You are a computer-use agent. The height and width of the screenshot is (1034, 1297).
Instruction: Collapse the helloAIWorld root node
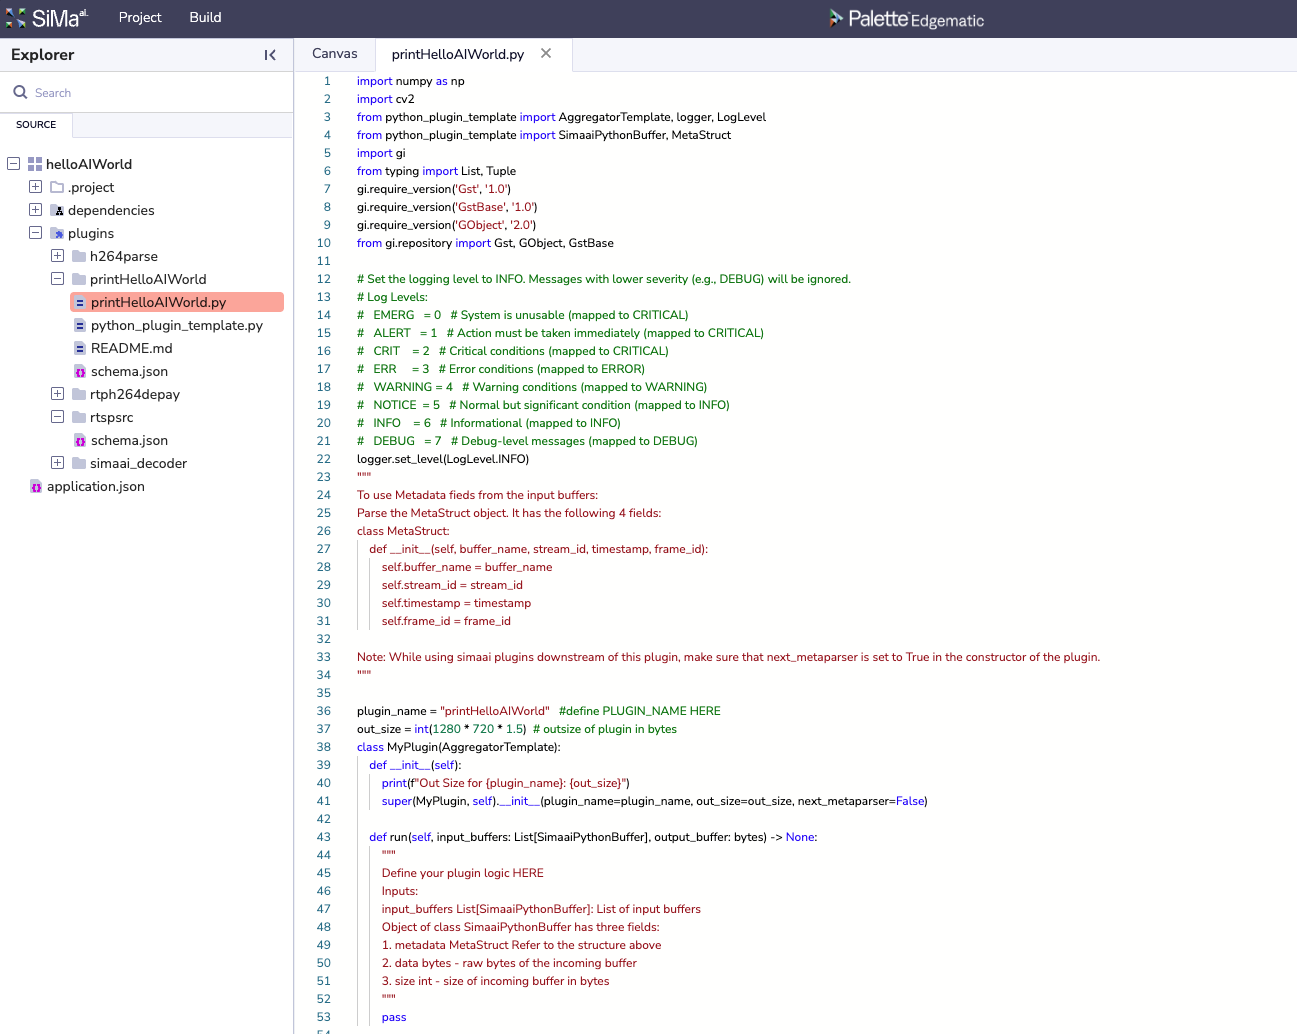tap(14, 163)
